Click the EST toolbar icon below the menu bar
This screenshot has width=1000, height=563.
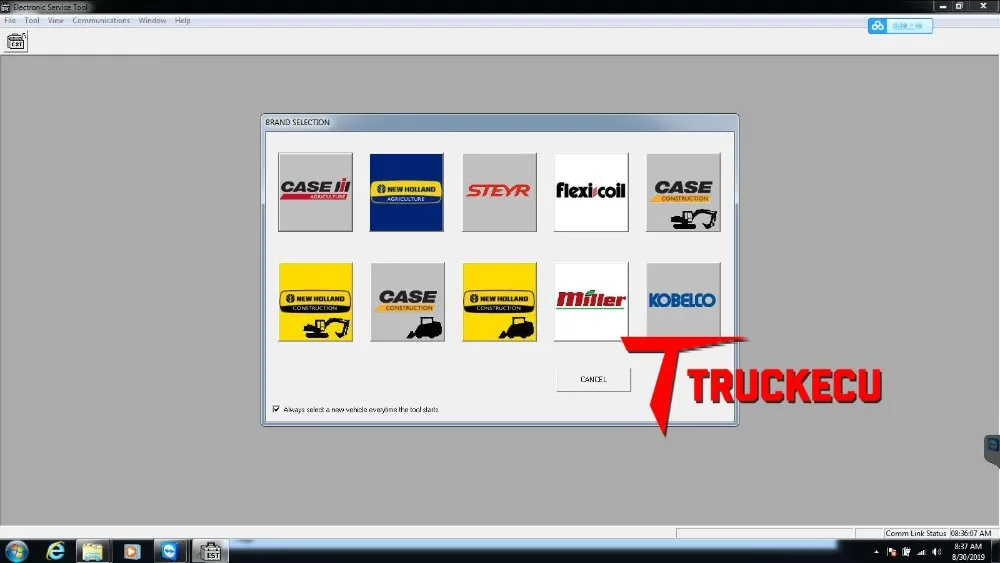16,42
